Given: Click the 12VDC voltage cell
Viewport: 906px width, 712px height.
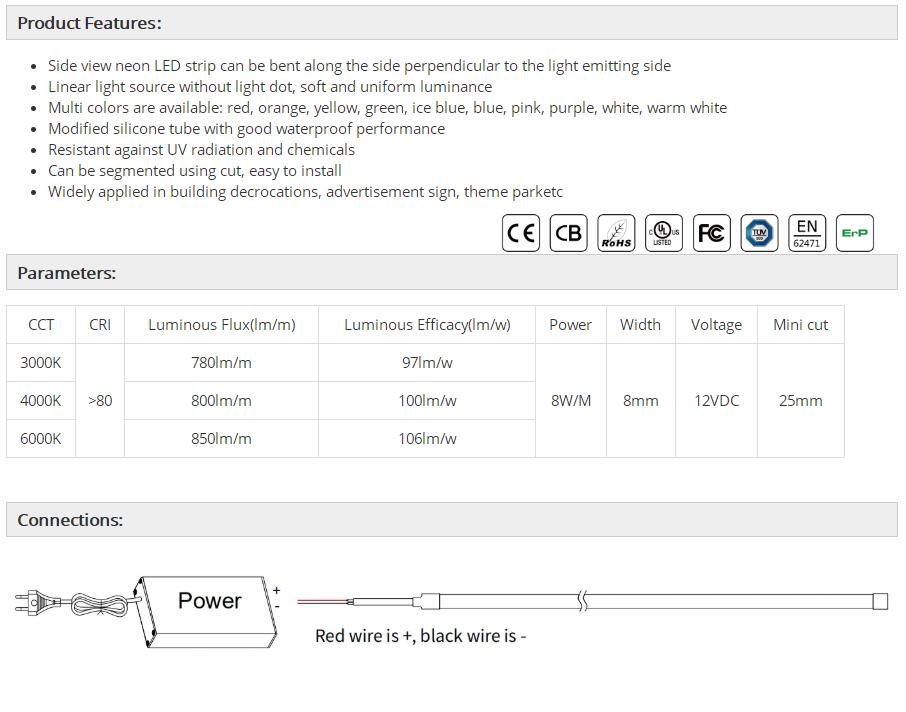Looking at the screenshot, I should tap(717, 401).
